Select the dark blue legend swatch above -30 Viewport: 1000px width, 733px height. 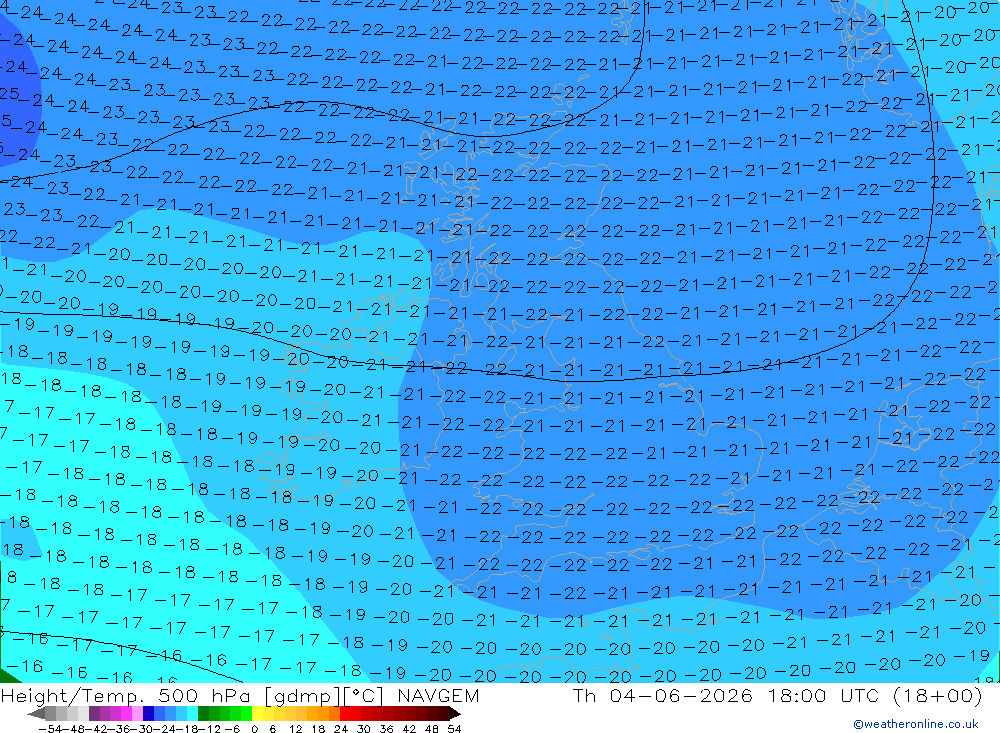point(148,713)
